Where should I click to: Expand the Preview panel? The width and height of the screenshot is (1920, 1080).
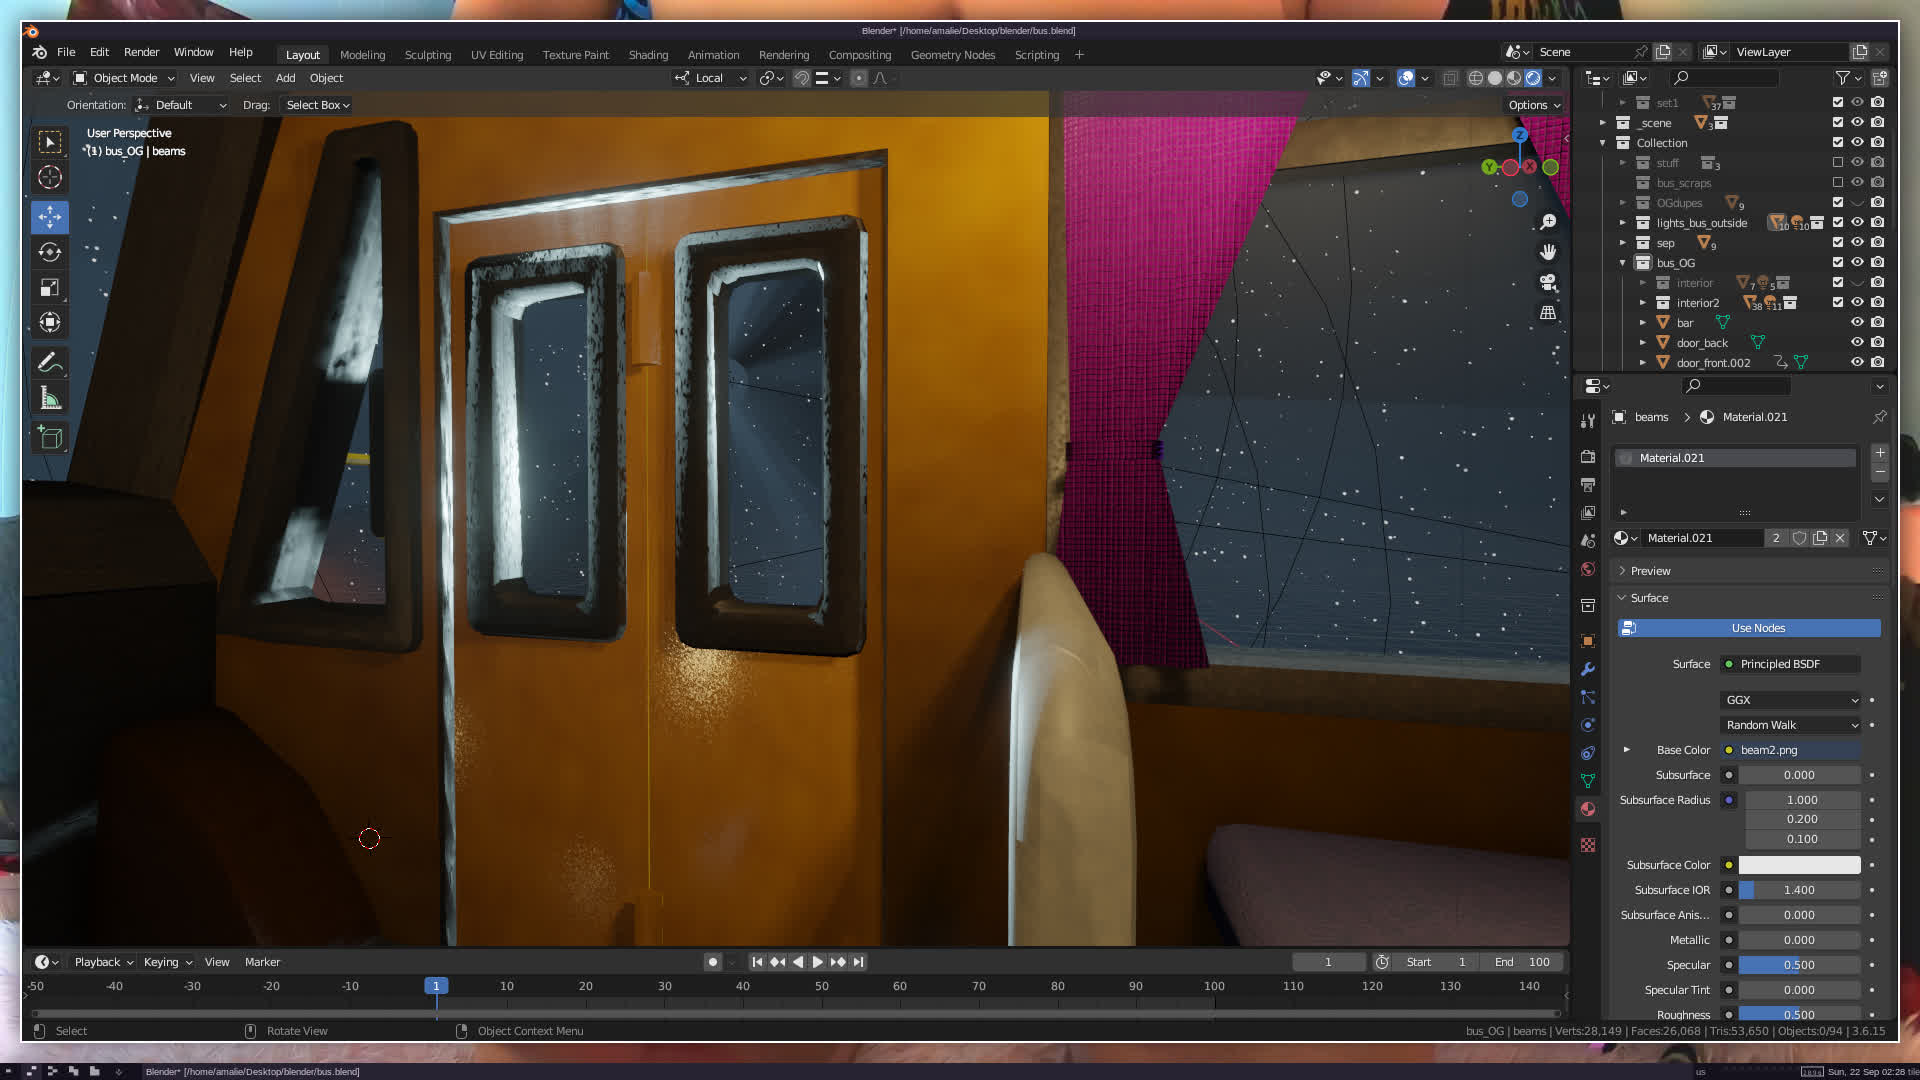click(x=1650, y=571)
